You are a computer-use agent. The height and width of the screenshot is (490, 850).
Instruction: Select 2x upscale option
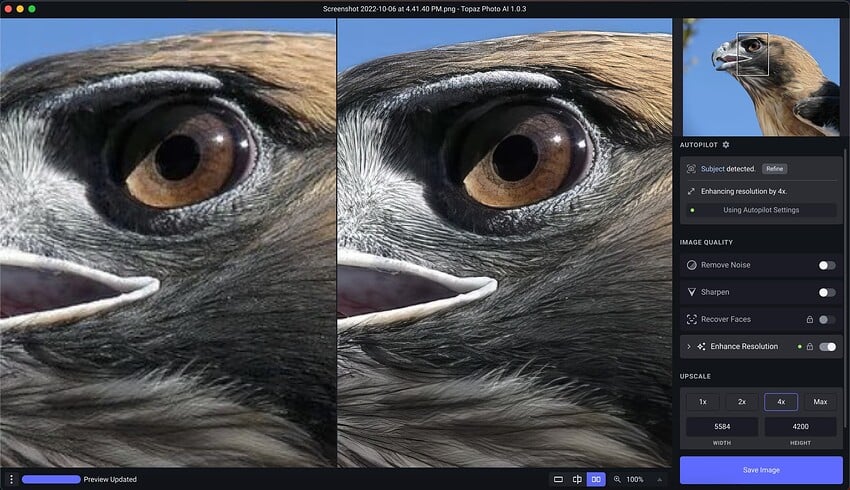tap(742, 402)
